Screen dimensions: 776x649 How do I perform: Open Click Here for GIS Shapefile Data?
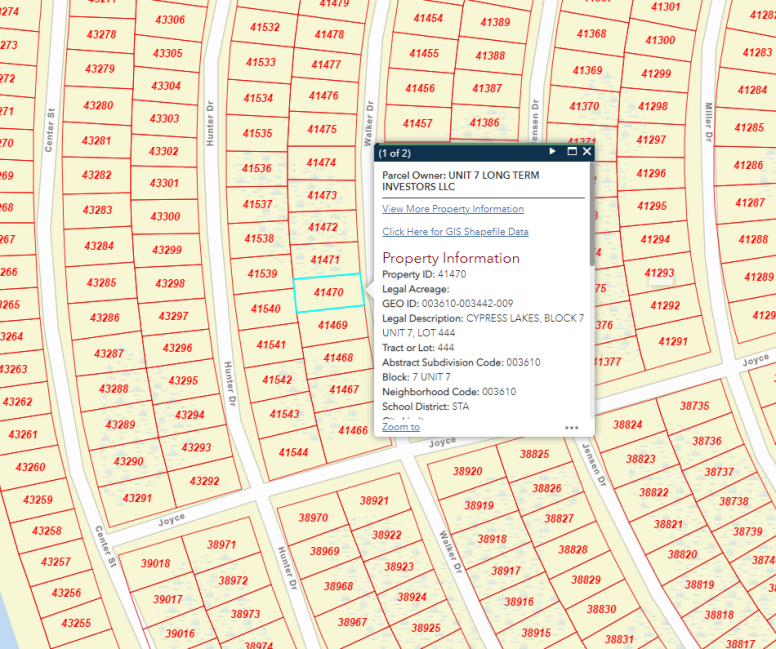coord(455,232)
